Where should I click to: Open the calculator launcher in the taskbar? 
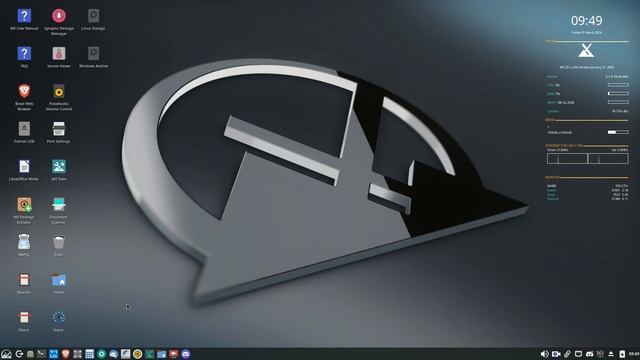tap(89, 354)
